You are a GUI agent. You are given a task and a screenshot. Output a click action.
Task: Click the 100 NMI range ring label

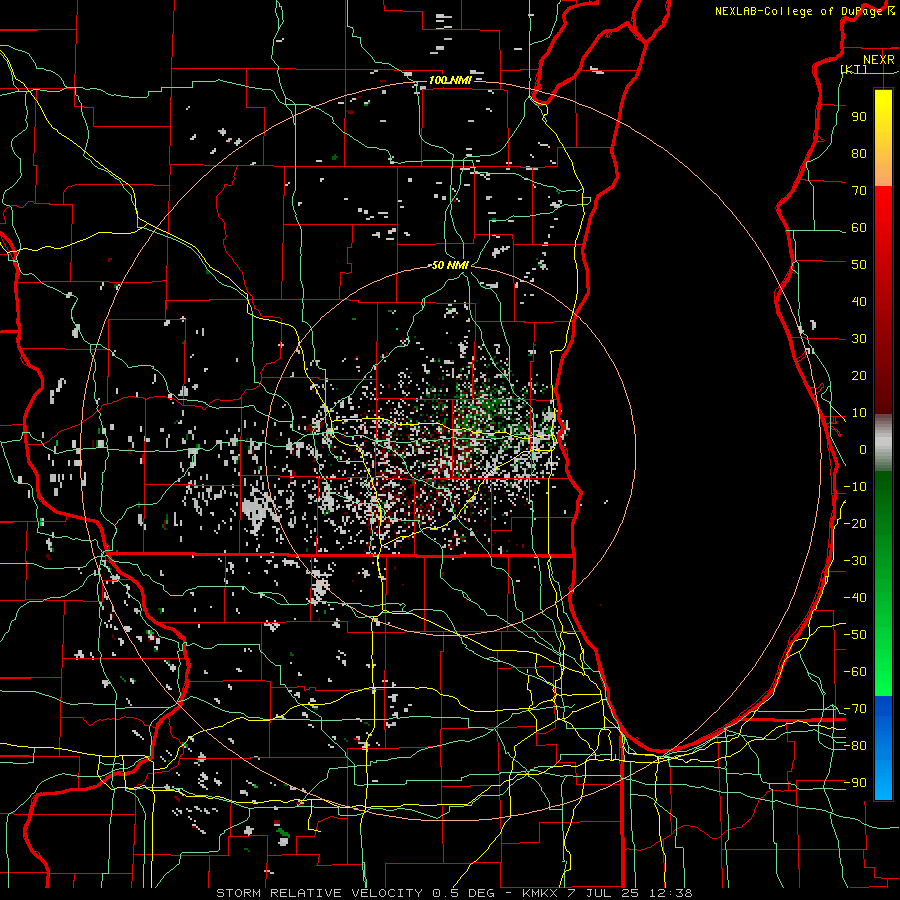coord(450,80)
